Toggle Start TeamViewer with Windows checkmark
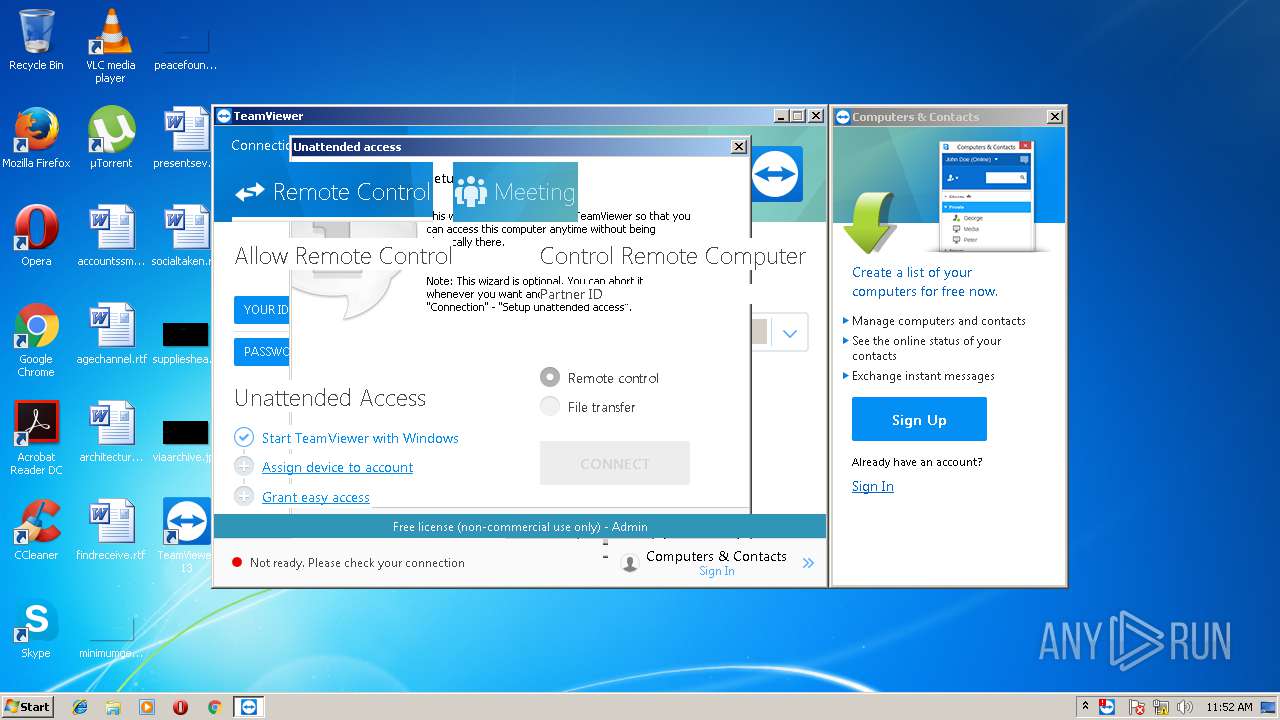This screenshot has width=1280, height=720. pyautogui.click(x=244, y=438)
